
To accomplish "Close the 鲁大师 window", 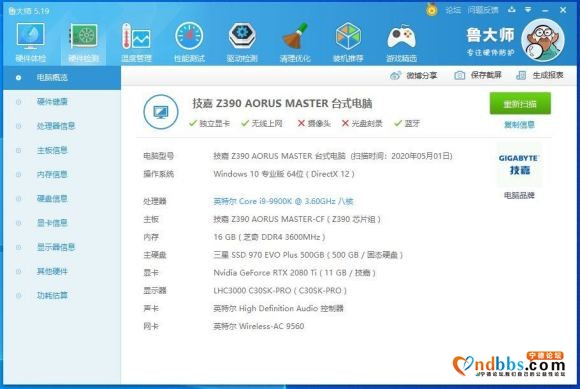I will tap(563, 10).
